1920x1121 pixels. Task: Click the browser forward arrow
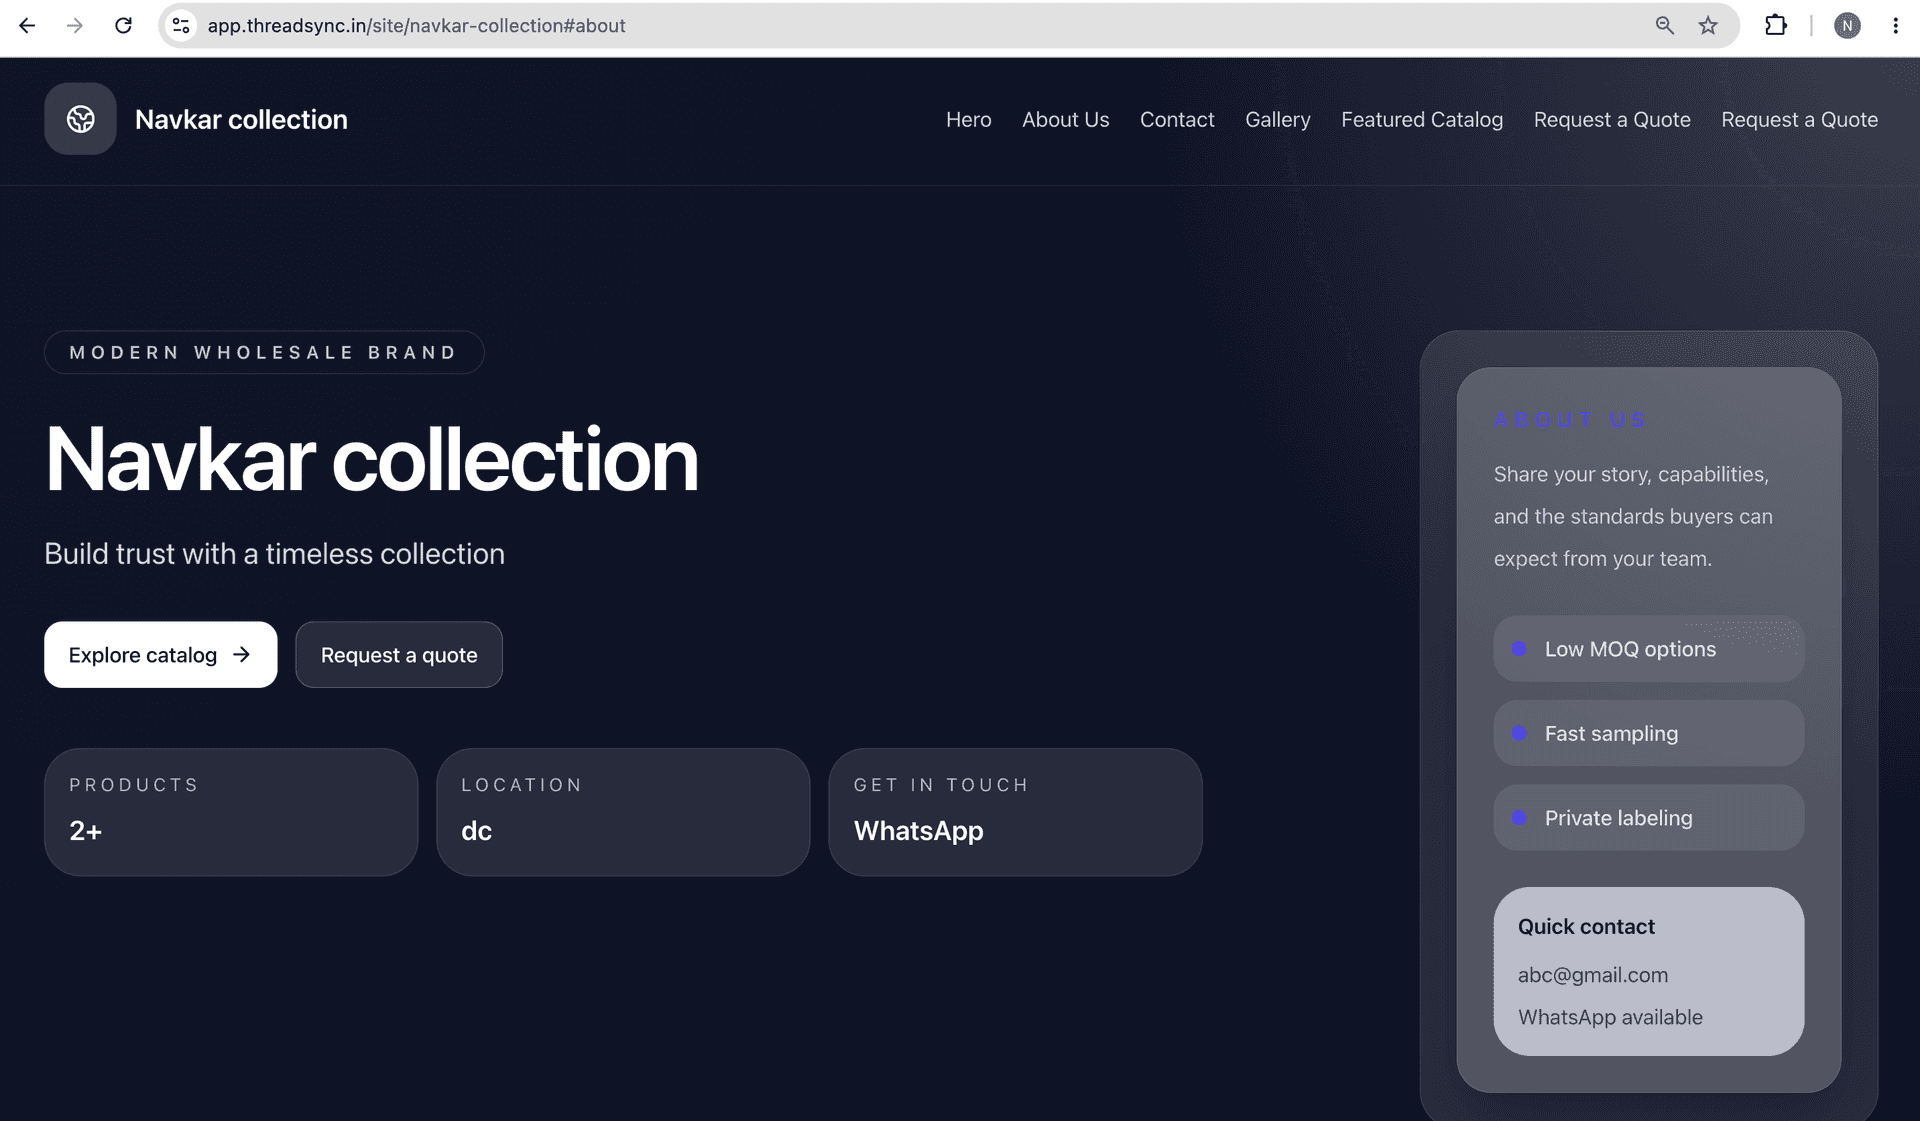pos(75,26)
